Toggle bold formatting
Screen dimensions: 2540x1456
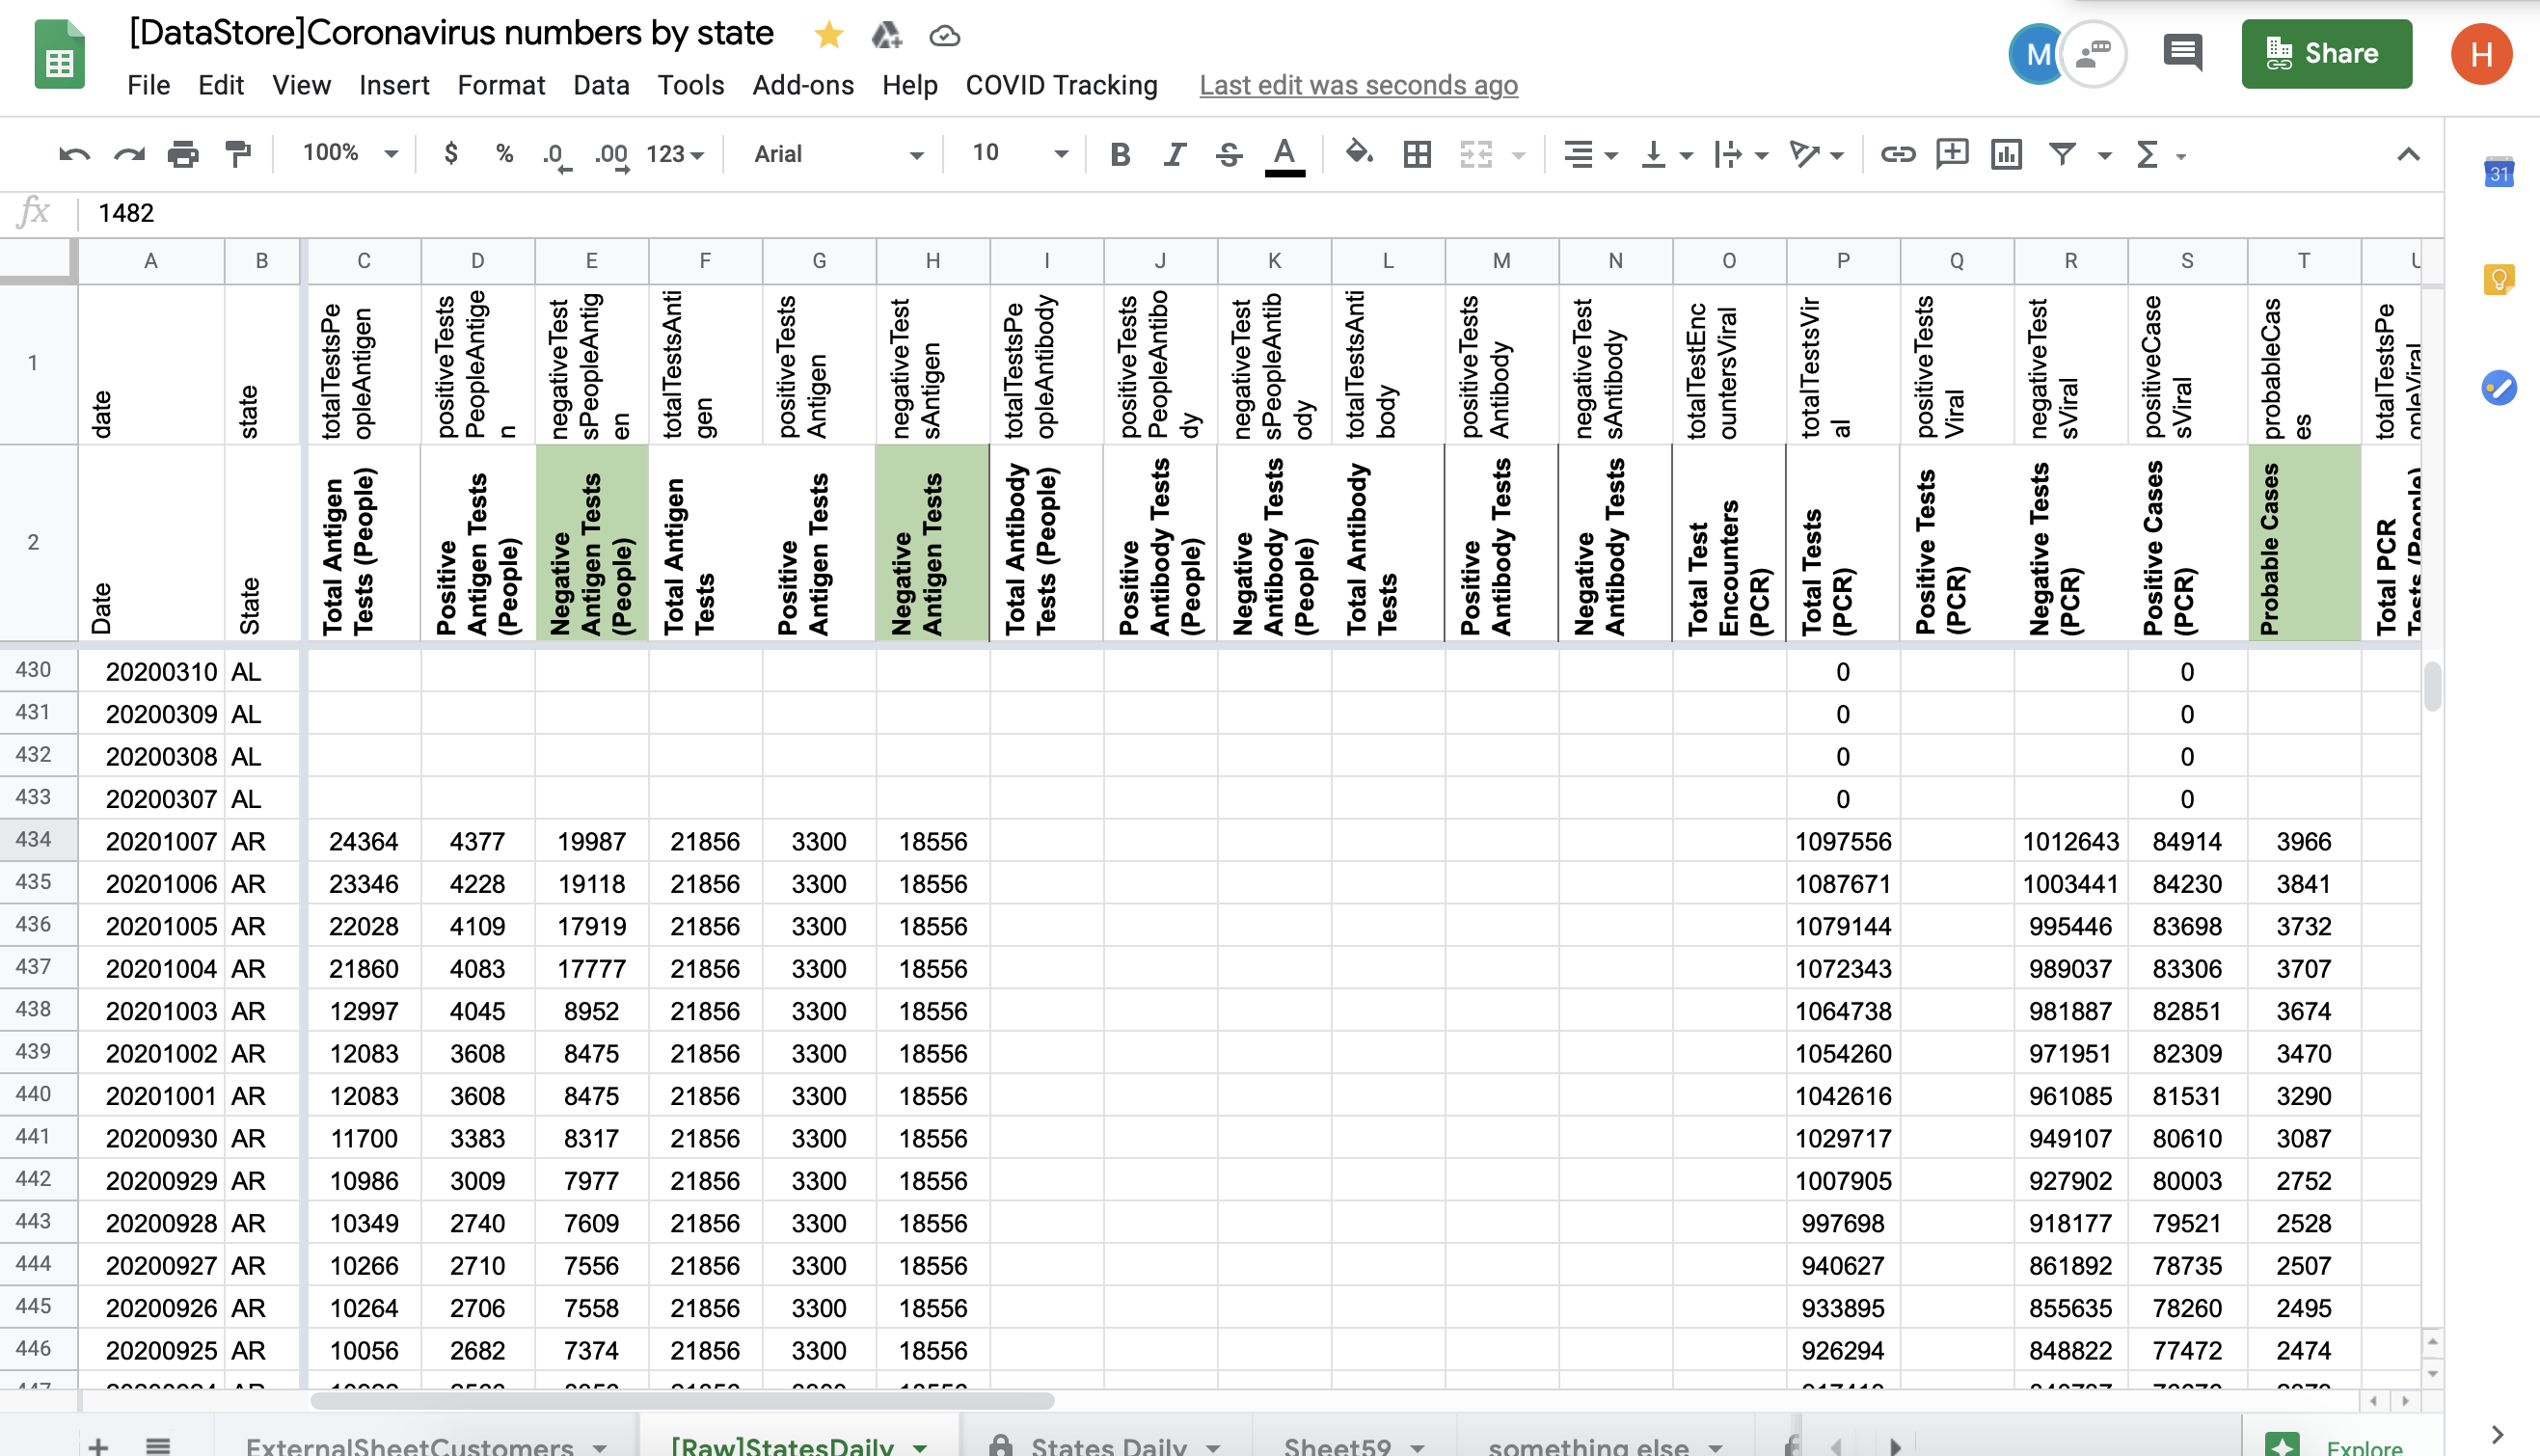tap(1120, 154)
